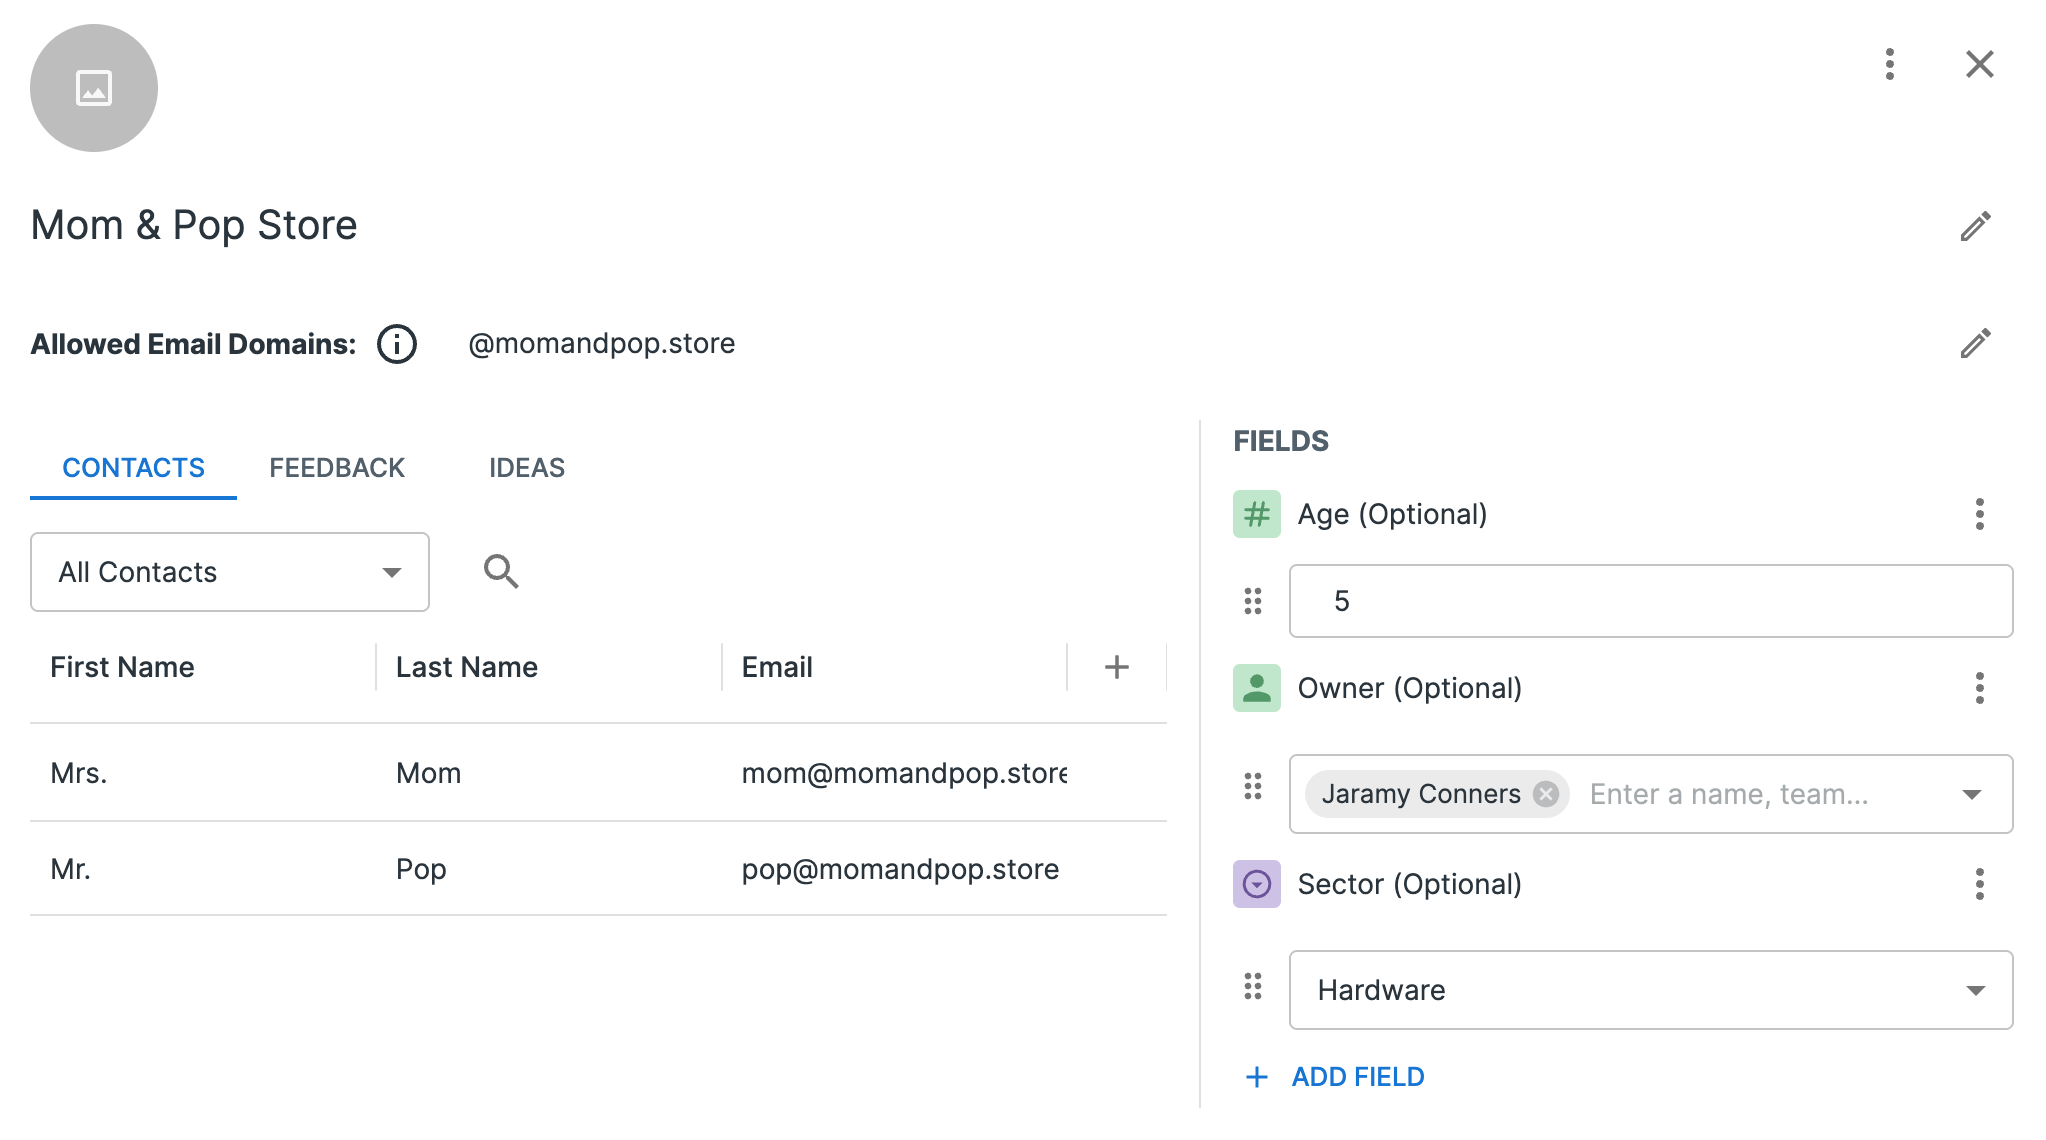Open Owner field options menu
The height and width of the screenshot is (1140, 2046).
[x=1979, y=688]
